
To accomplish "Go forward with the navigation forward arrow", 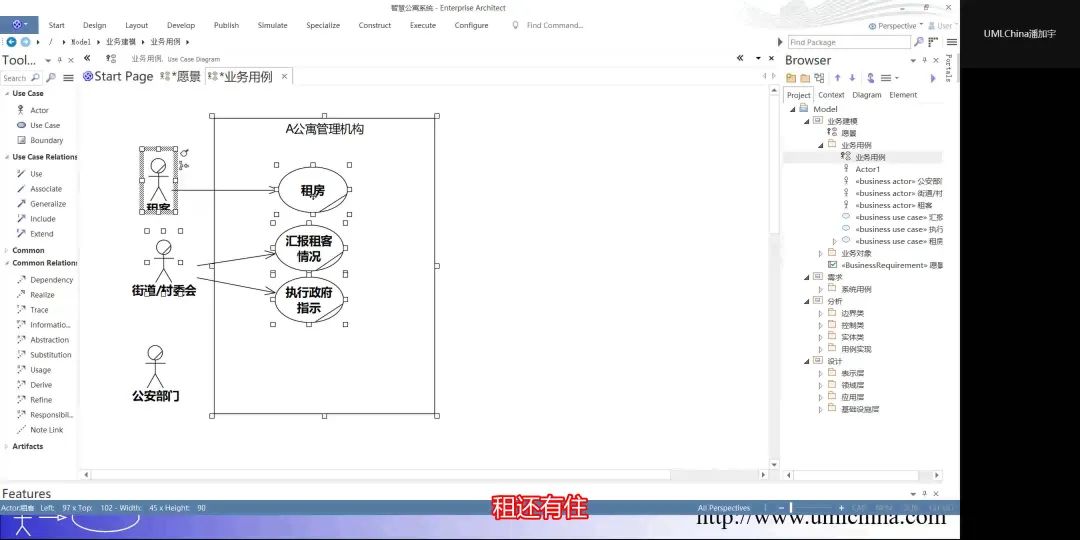I will coord(25,42).
